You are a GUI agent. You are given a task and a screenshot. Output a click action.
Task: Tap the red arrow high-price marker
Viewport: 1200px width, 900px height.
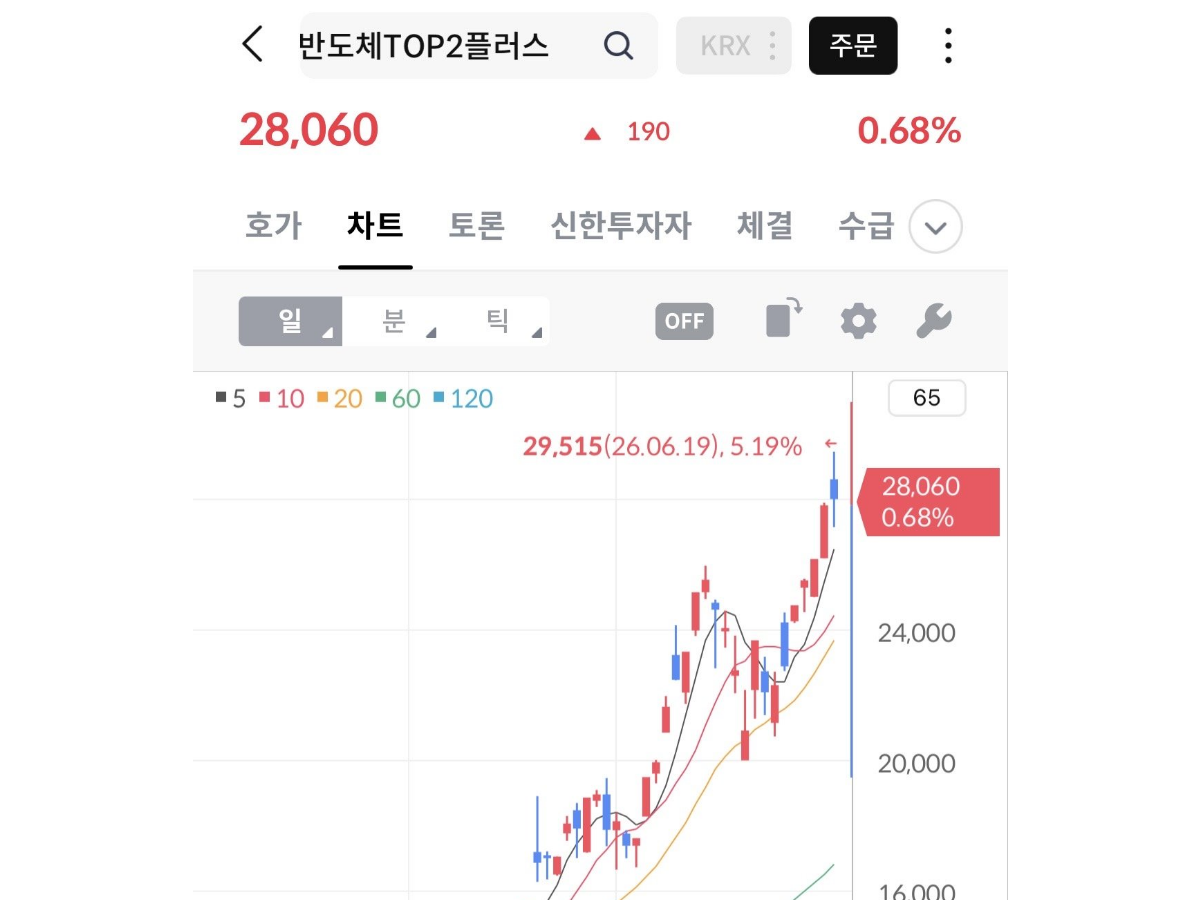[830, 444]
